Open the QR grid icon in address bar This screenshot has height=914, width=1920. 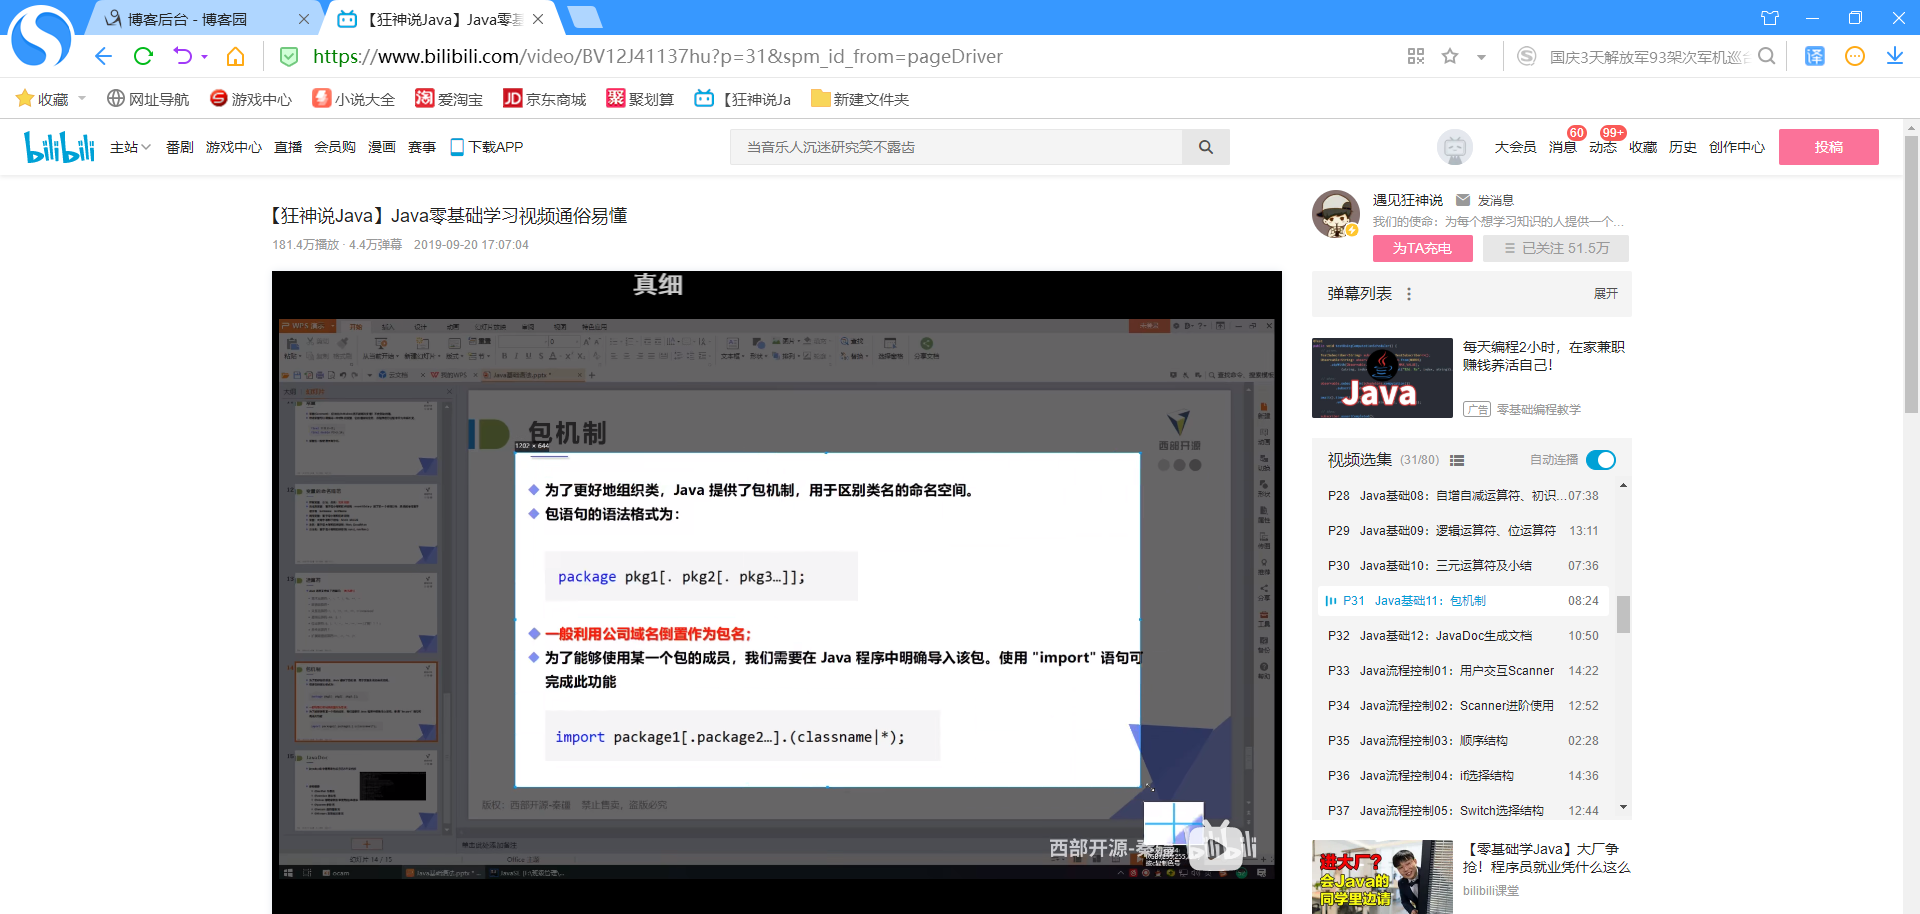(x=1416, y=56)
